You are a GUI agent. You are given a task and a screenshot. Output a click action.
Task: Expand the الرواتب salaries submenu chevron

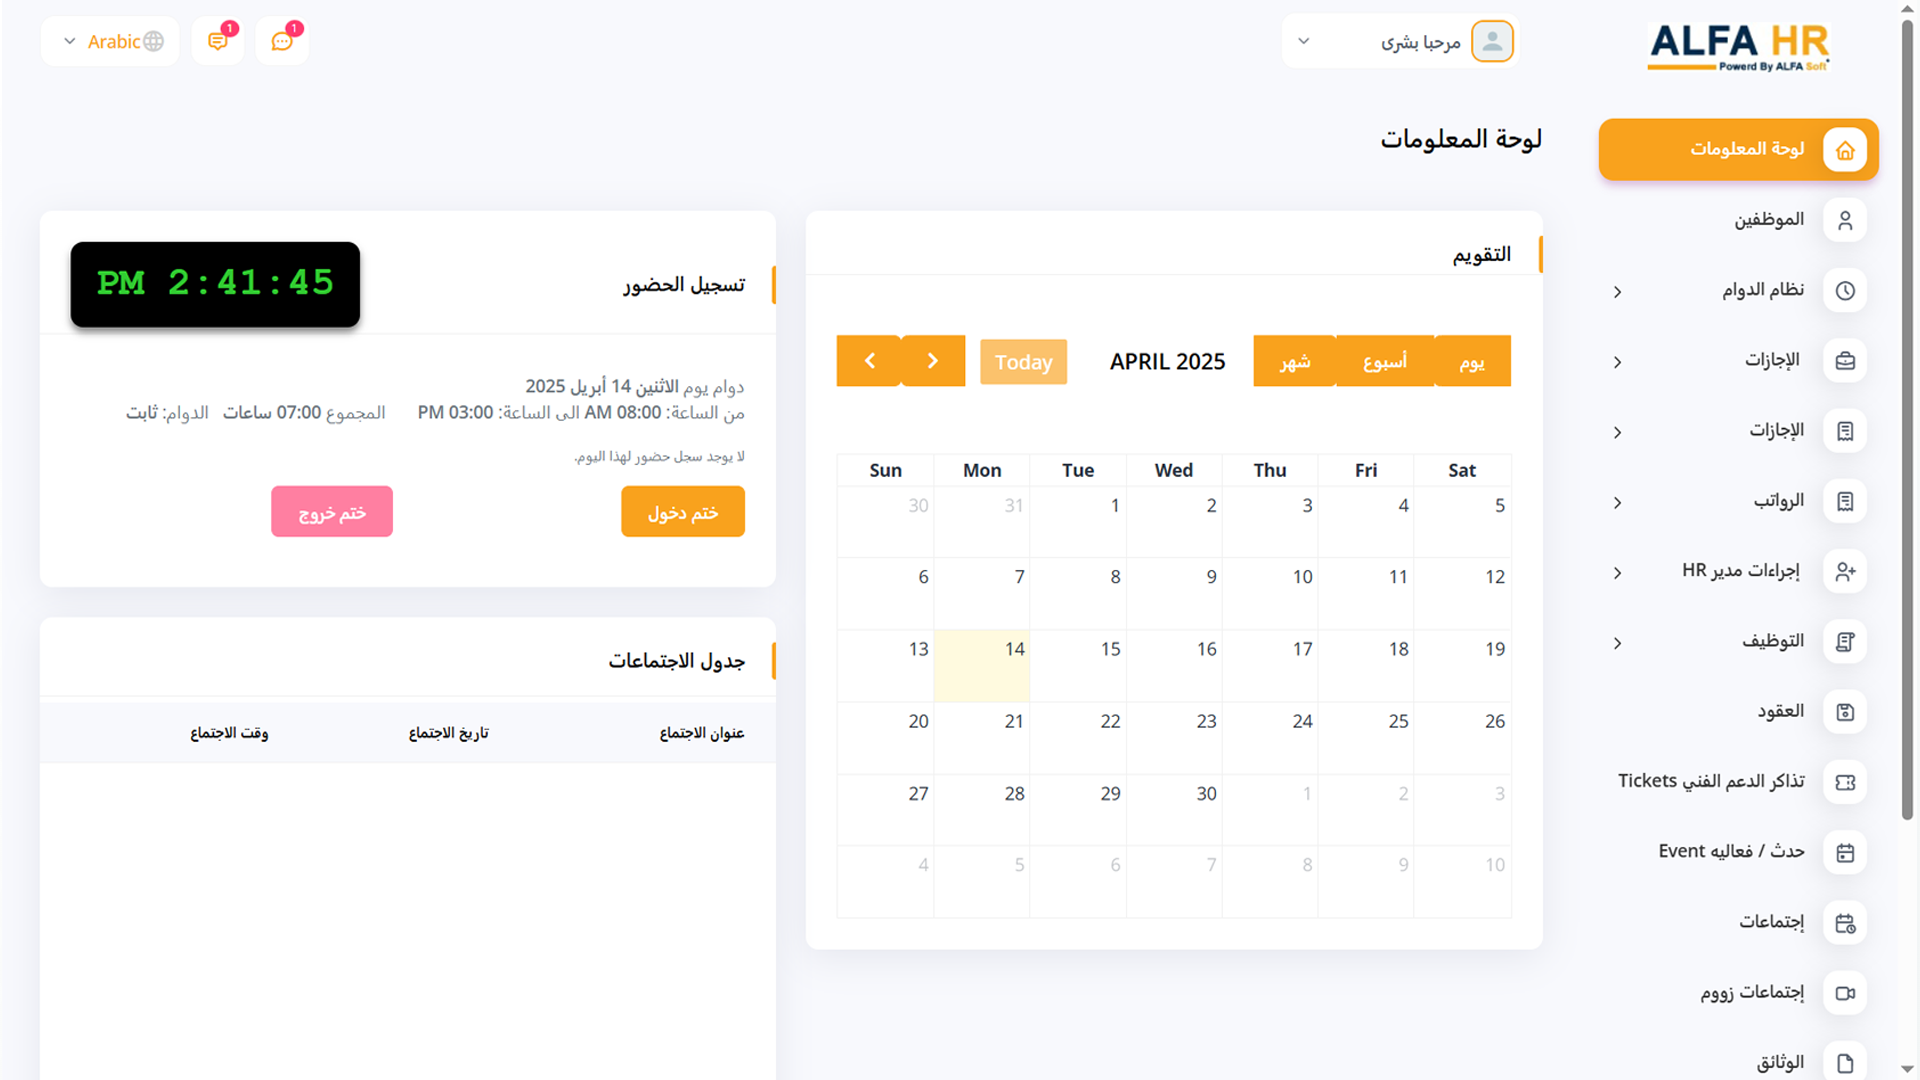click(x=1617, y=502)
